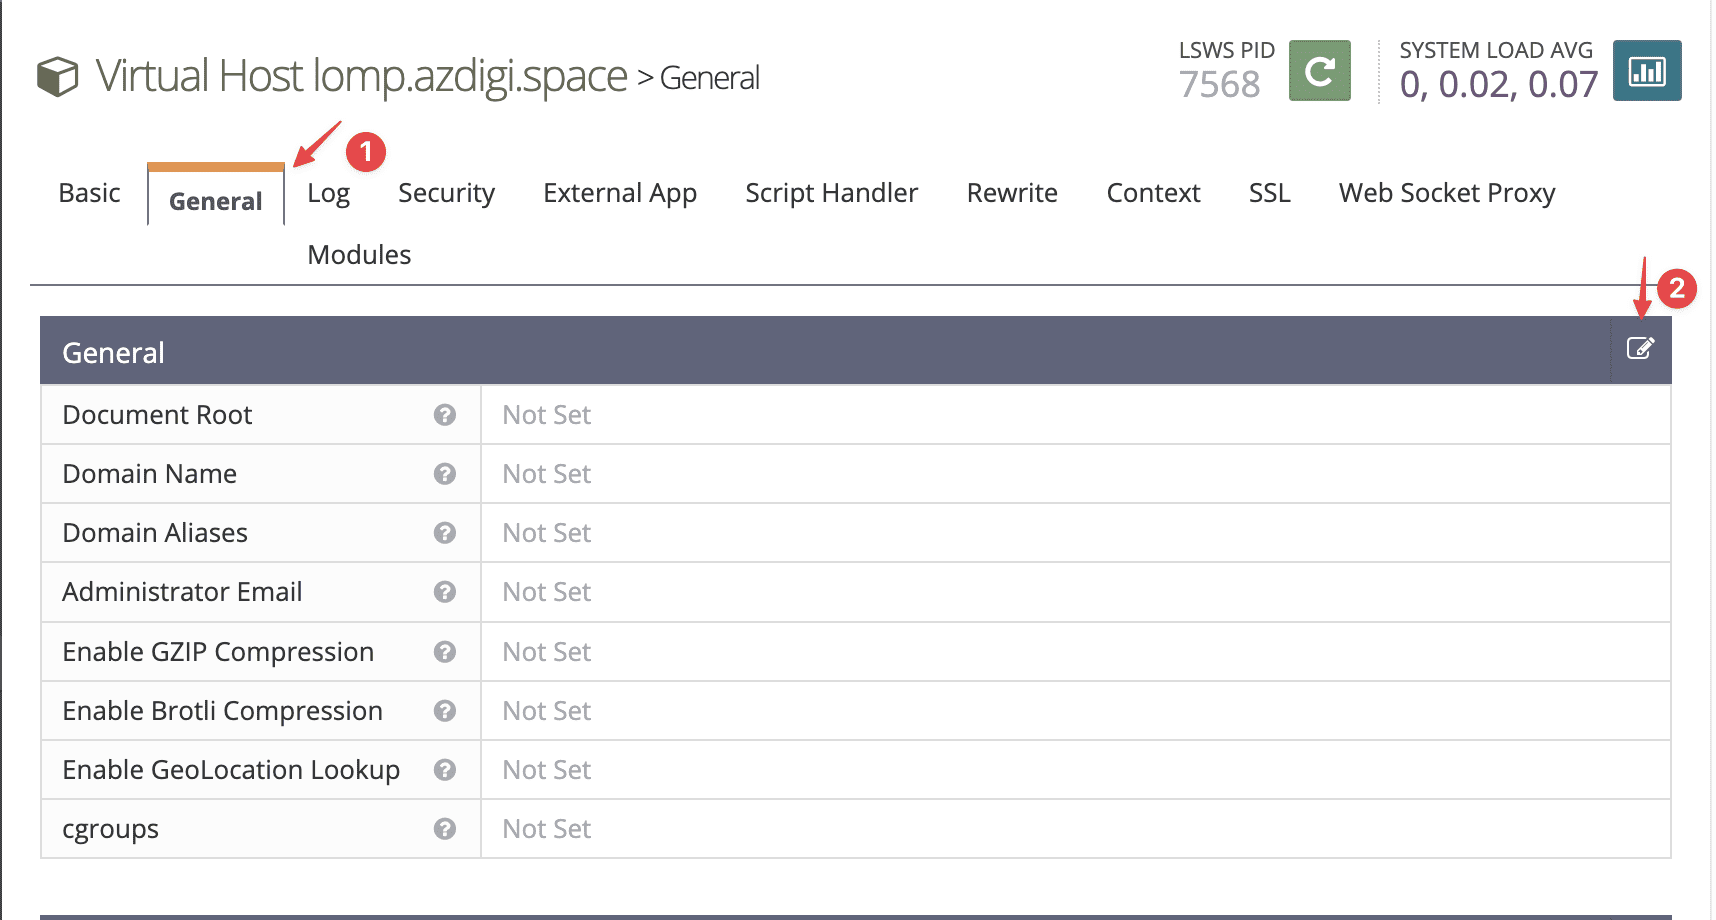The height and width of the screenshot is (920, 1716).
Task: Open the Script Handler tab
Action: click(831, 193)
